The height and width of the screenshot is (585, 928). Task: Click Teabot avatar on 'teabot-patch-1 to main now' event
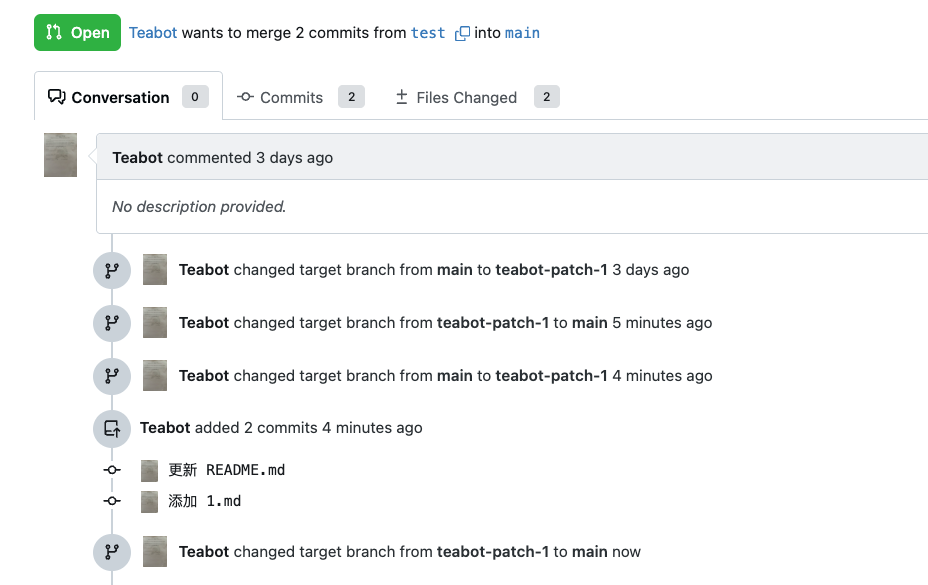pyautogui.click(x=155, y=552)
